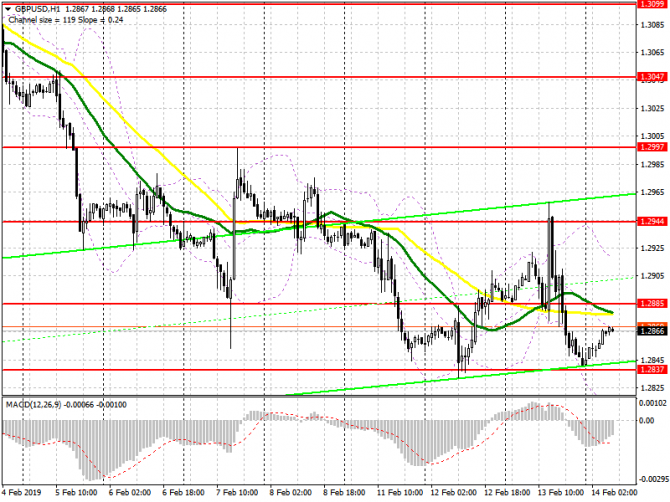This screenshot has width=670, height=502.
Task: Click the '14 Feb 02:00' time axis label
Action: click(x=614, y=493)
